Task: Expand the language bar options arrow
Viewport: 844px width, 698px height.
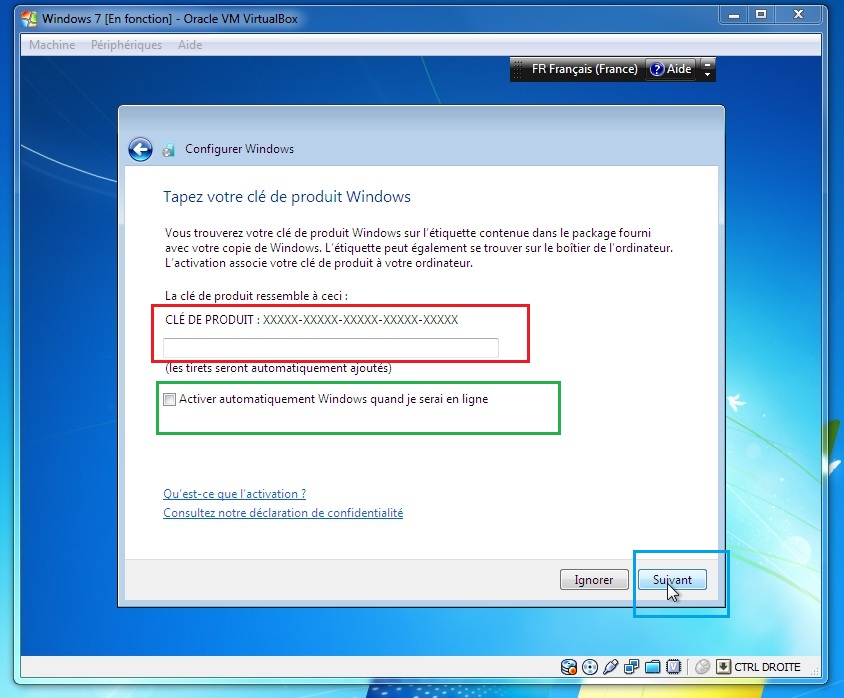Action: click(x=708, y=74)
